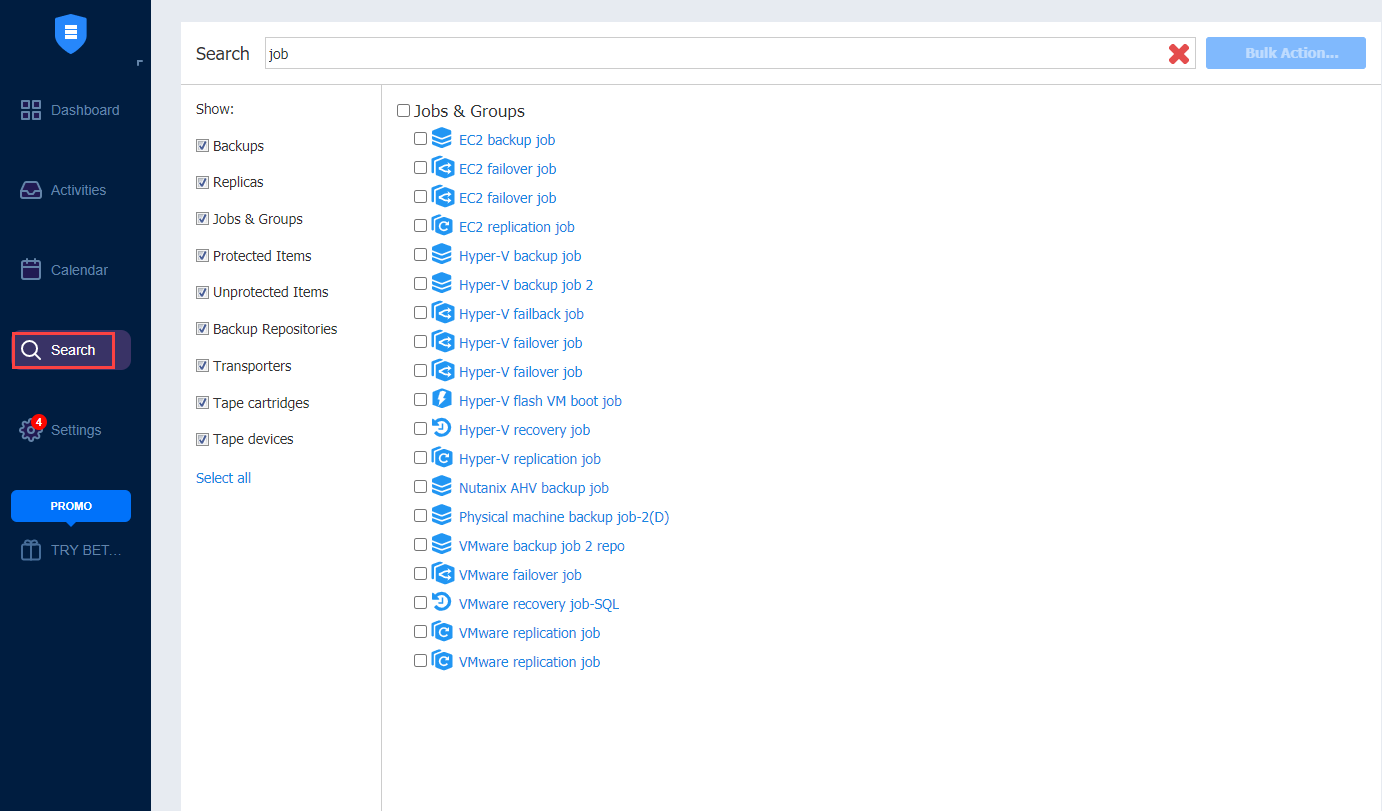Clear the search with the red X icon
The height and width of the screenshot is (811, 1382).
tap(1179, 54)
